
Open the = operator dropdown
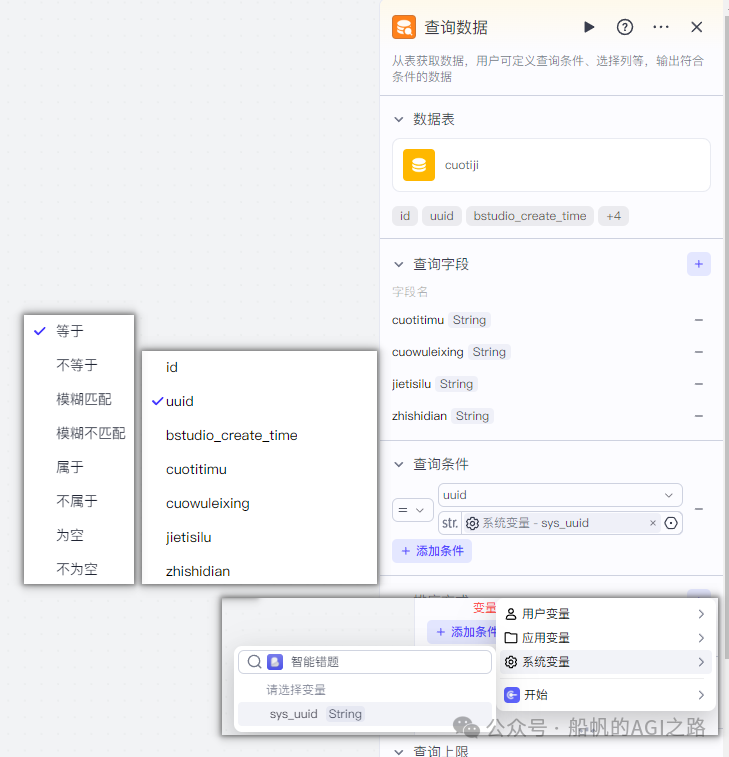[x=412, y=510]
